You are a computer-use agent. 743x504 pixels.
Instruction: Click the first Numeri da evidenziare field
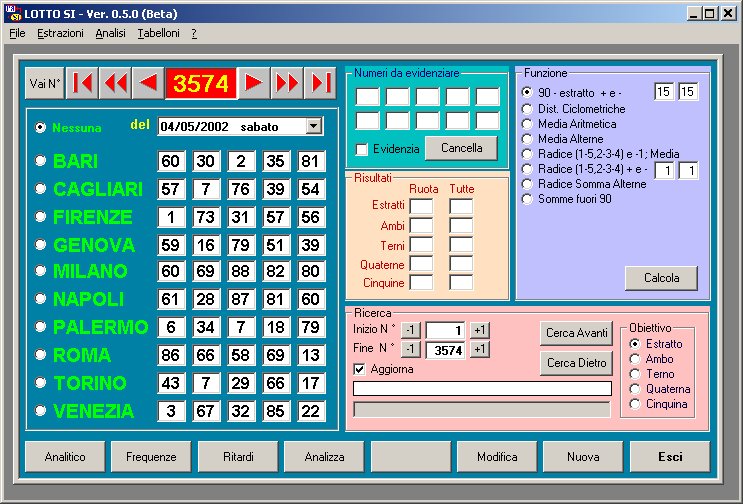tap(368, 97)
